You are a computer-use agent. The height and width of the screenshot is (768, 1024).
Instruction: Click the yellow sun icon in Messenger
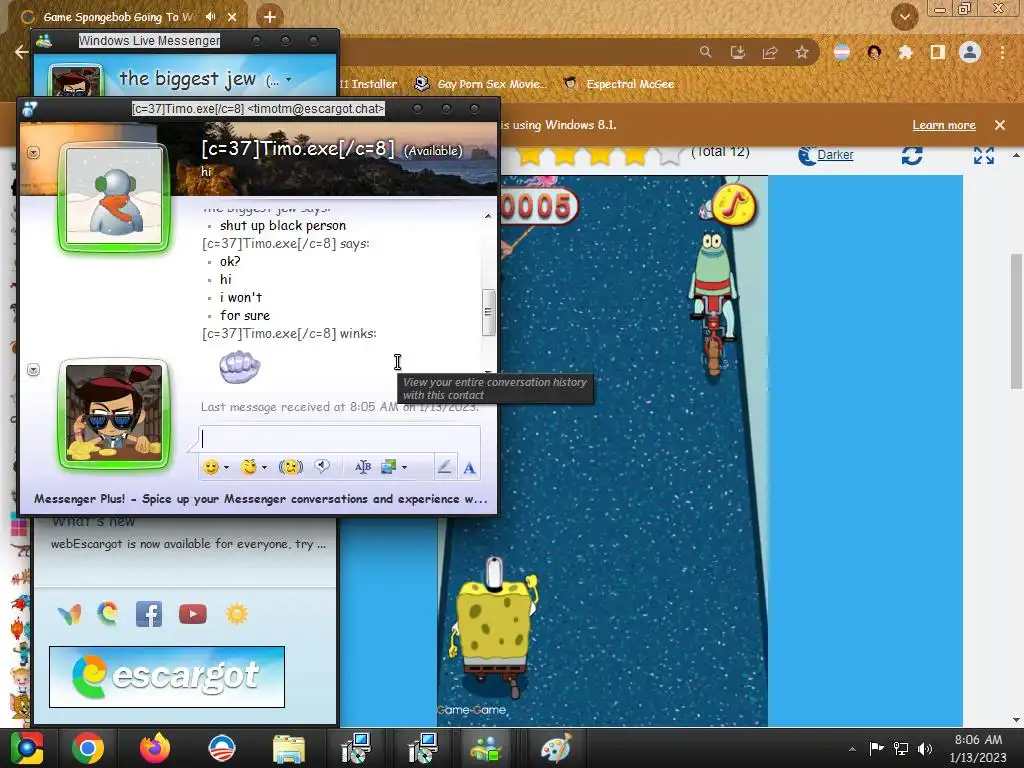point(236,614)
